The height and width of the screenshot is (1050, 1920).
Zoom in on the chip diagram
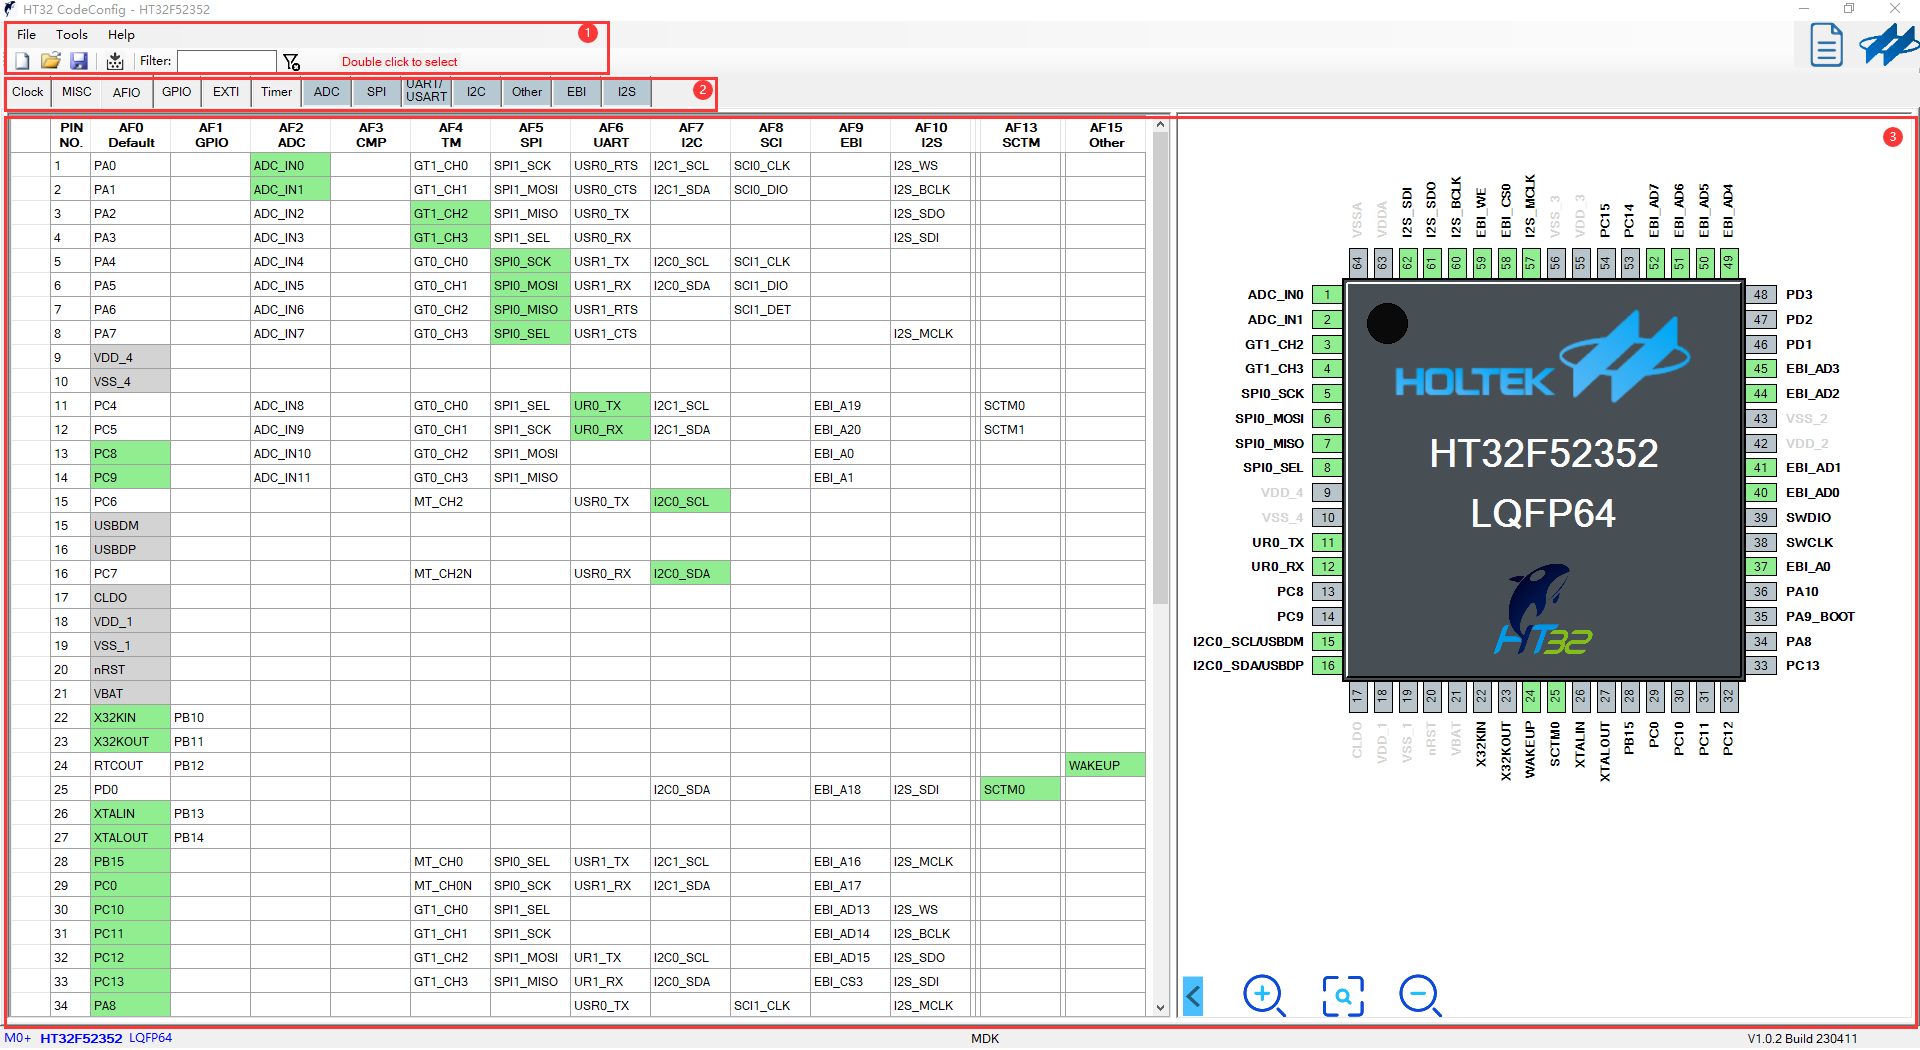(1263, 995)
